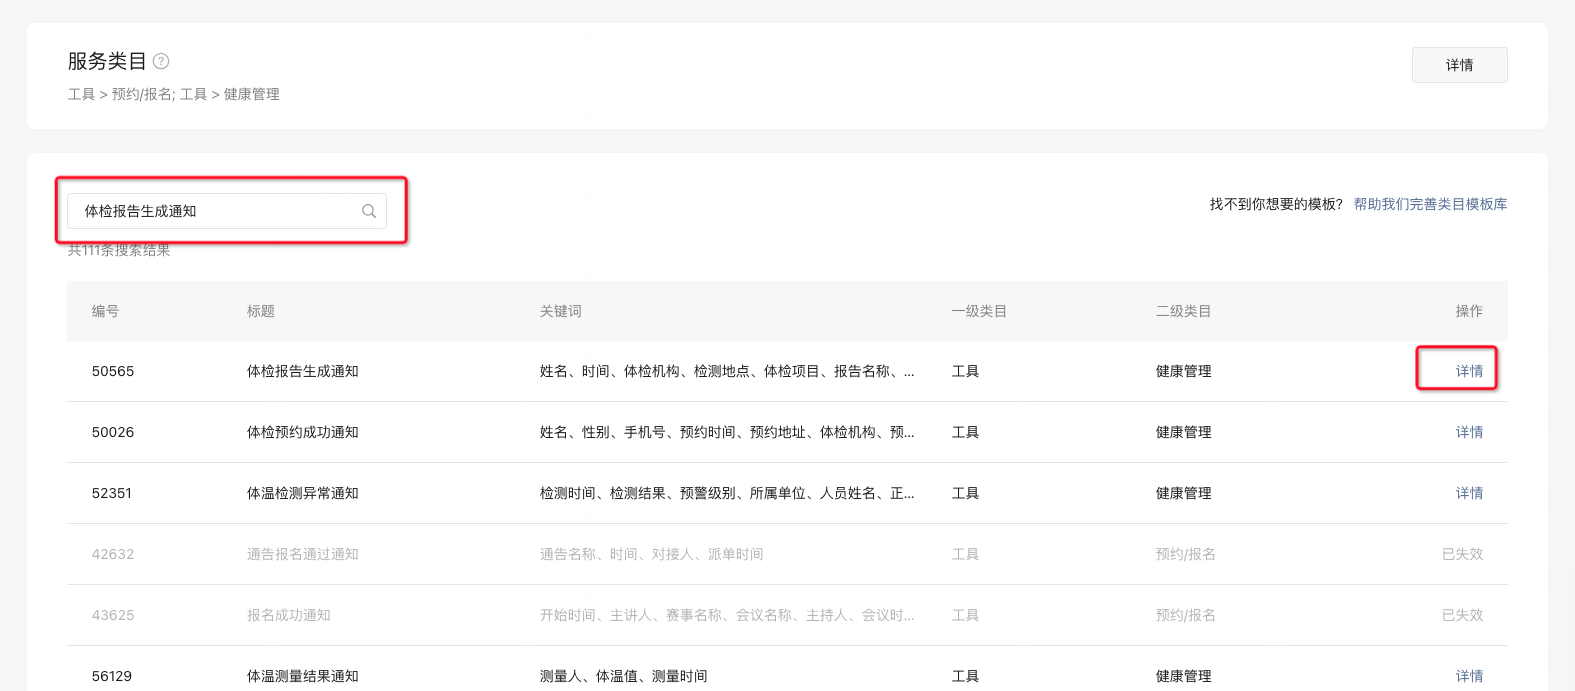Click the help icon beside 服务类目
The height and width of the screenshot is (691, 1575).
pos(161,61)
